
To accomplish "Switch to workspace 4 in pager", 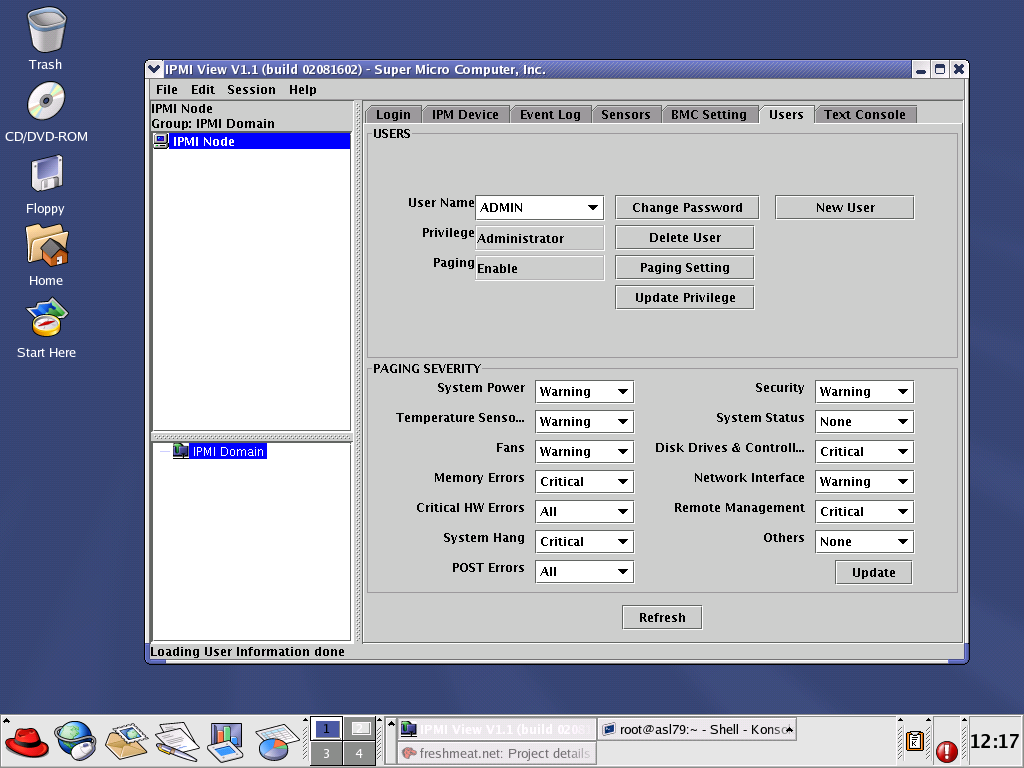I will 359,753.
